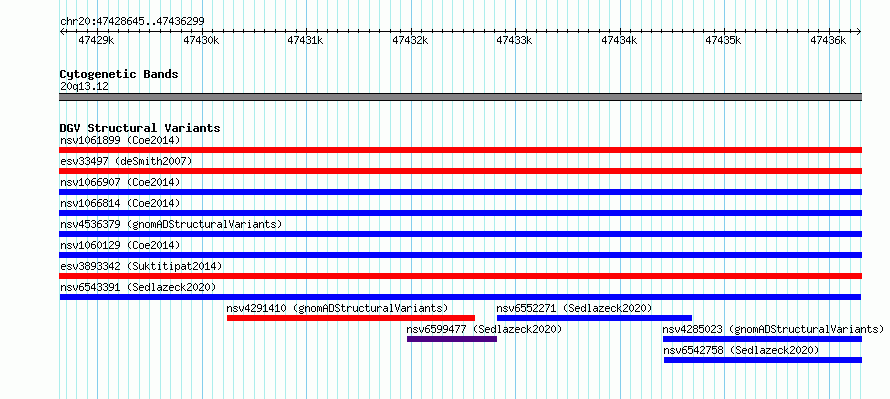Click the 47435k ruler tick label
The height and width of the screenshot is (399, 890).
(x=724, y=40)
